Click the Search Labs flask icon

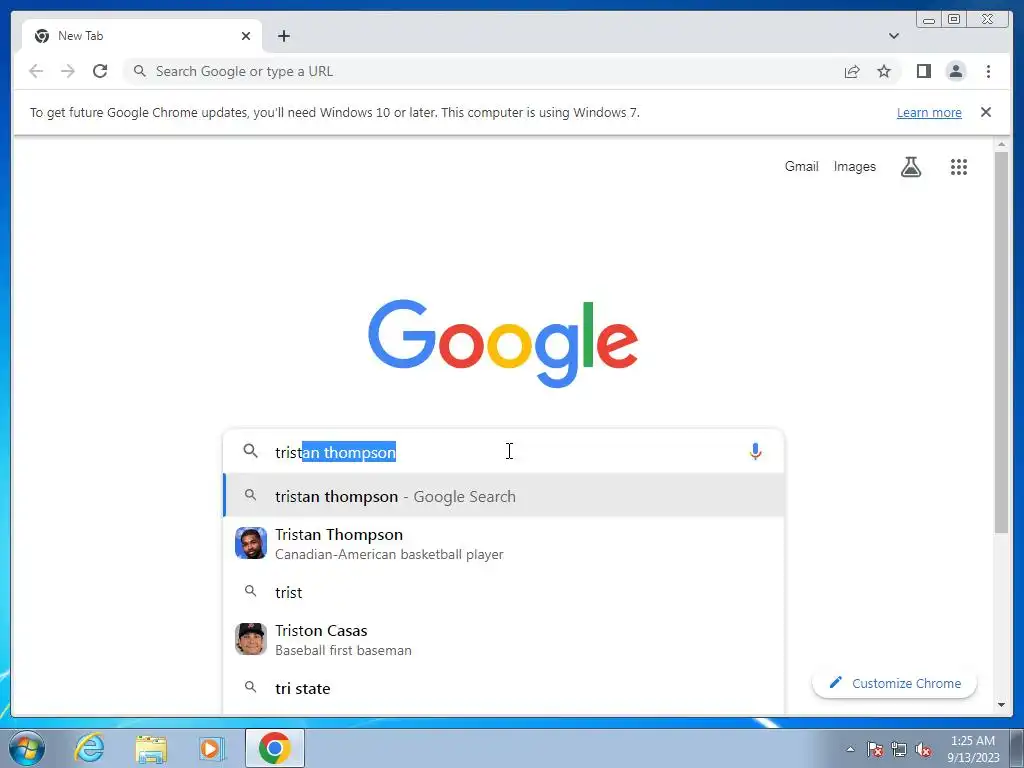tap(911, 167)
